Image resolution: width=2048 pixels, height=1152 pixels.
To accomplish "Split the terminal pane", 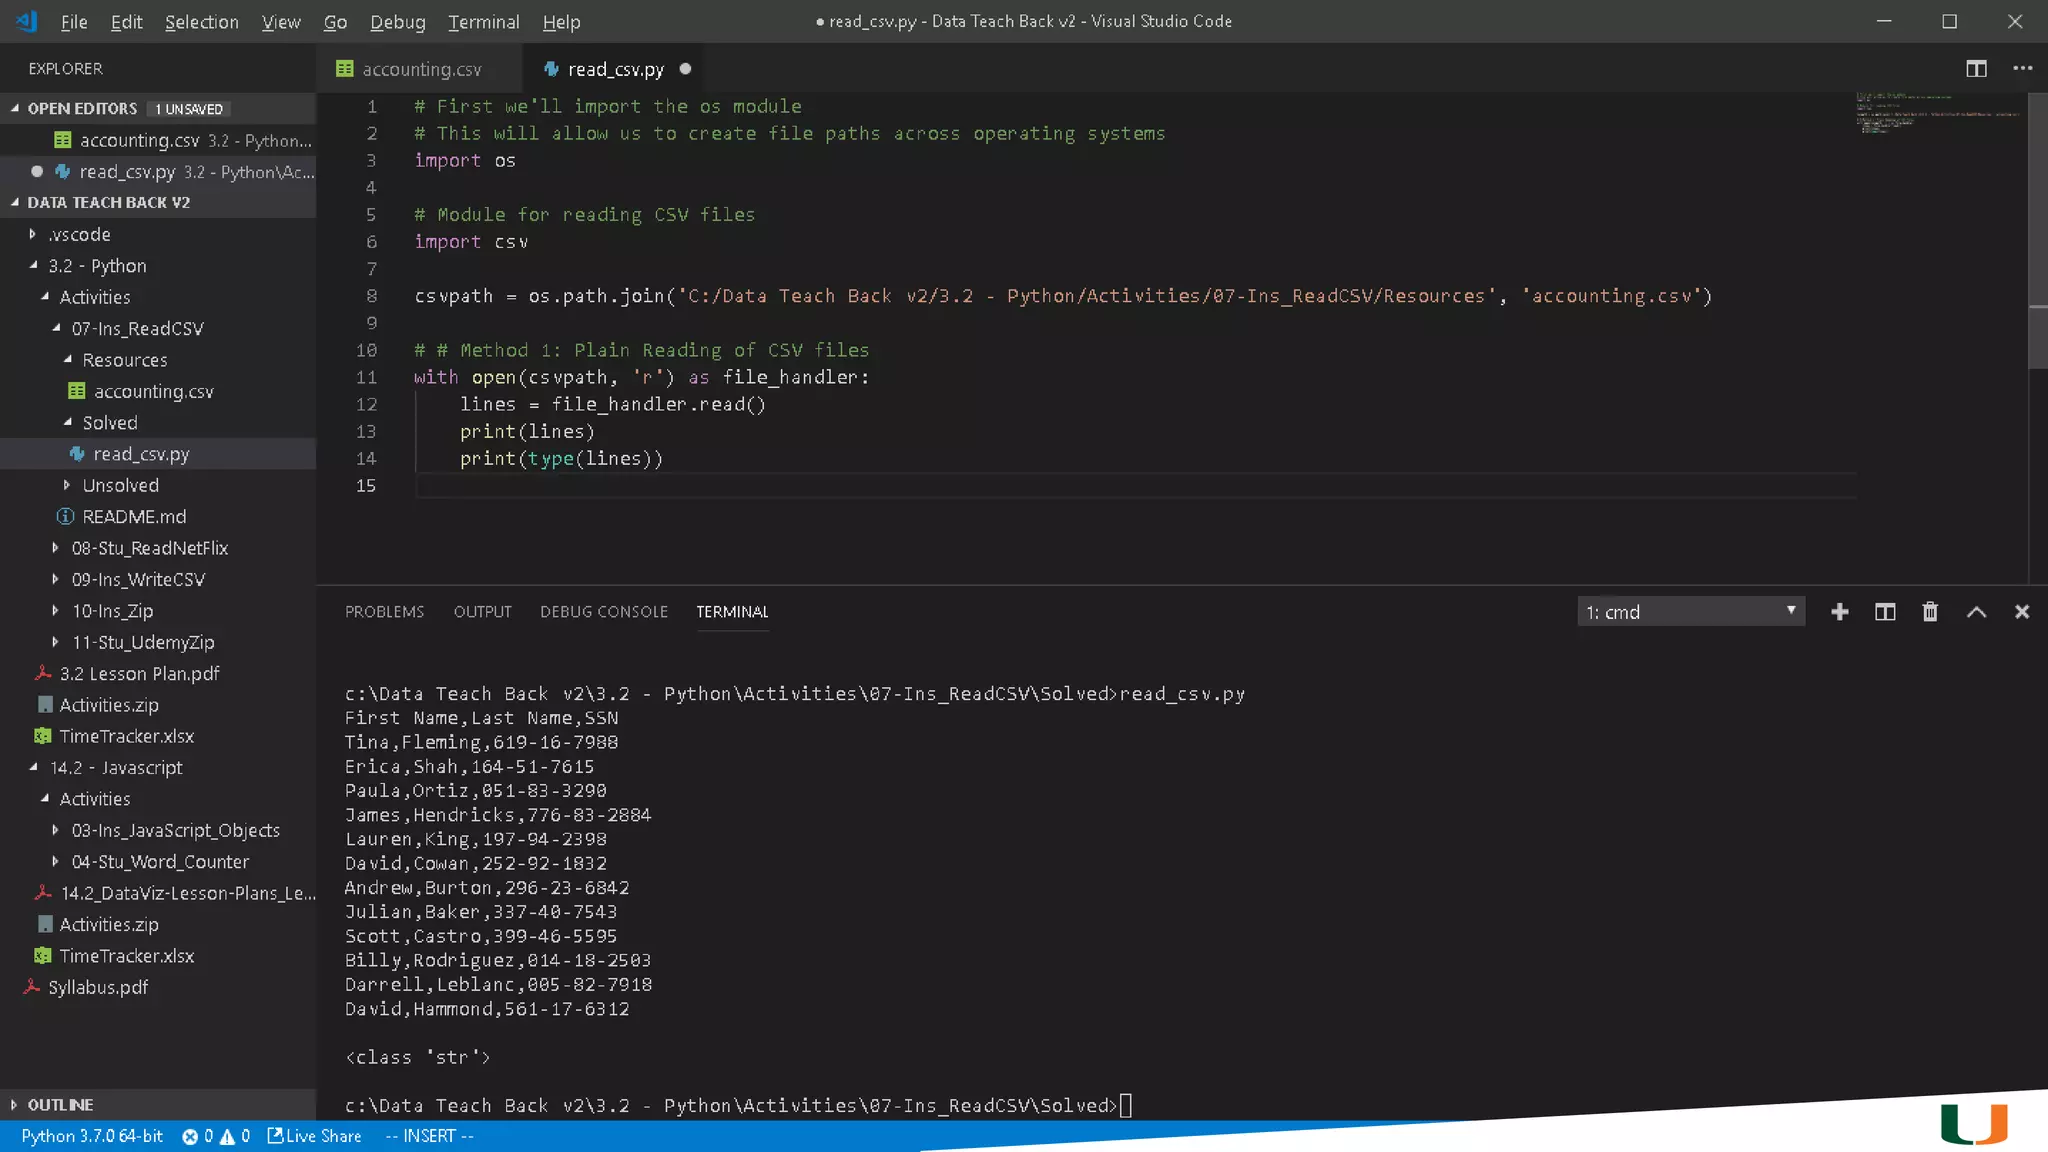I will [1884, 612].
